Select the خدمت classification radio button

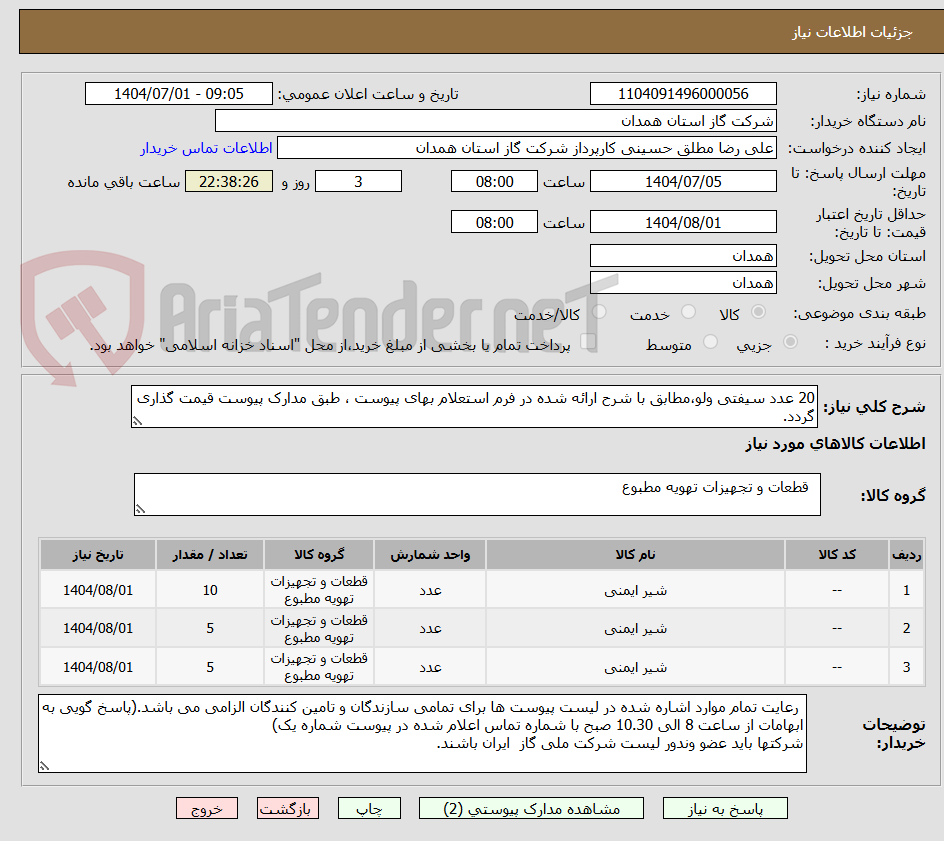point(690,311)
